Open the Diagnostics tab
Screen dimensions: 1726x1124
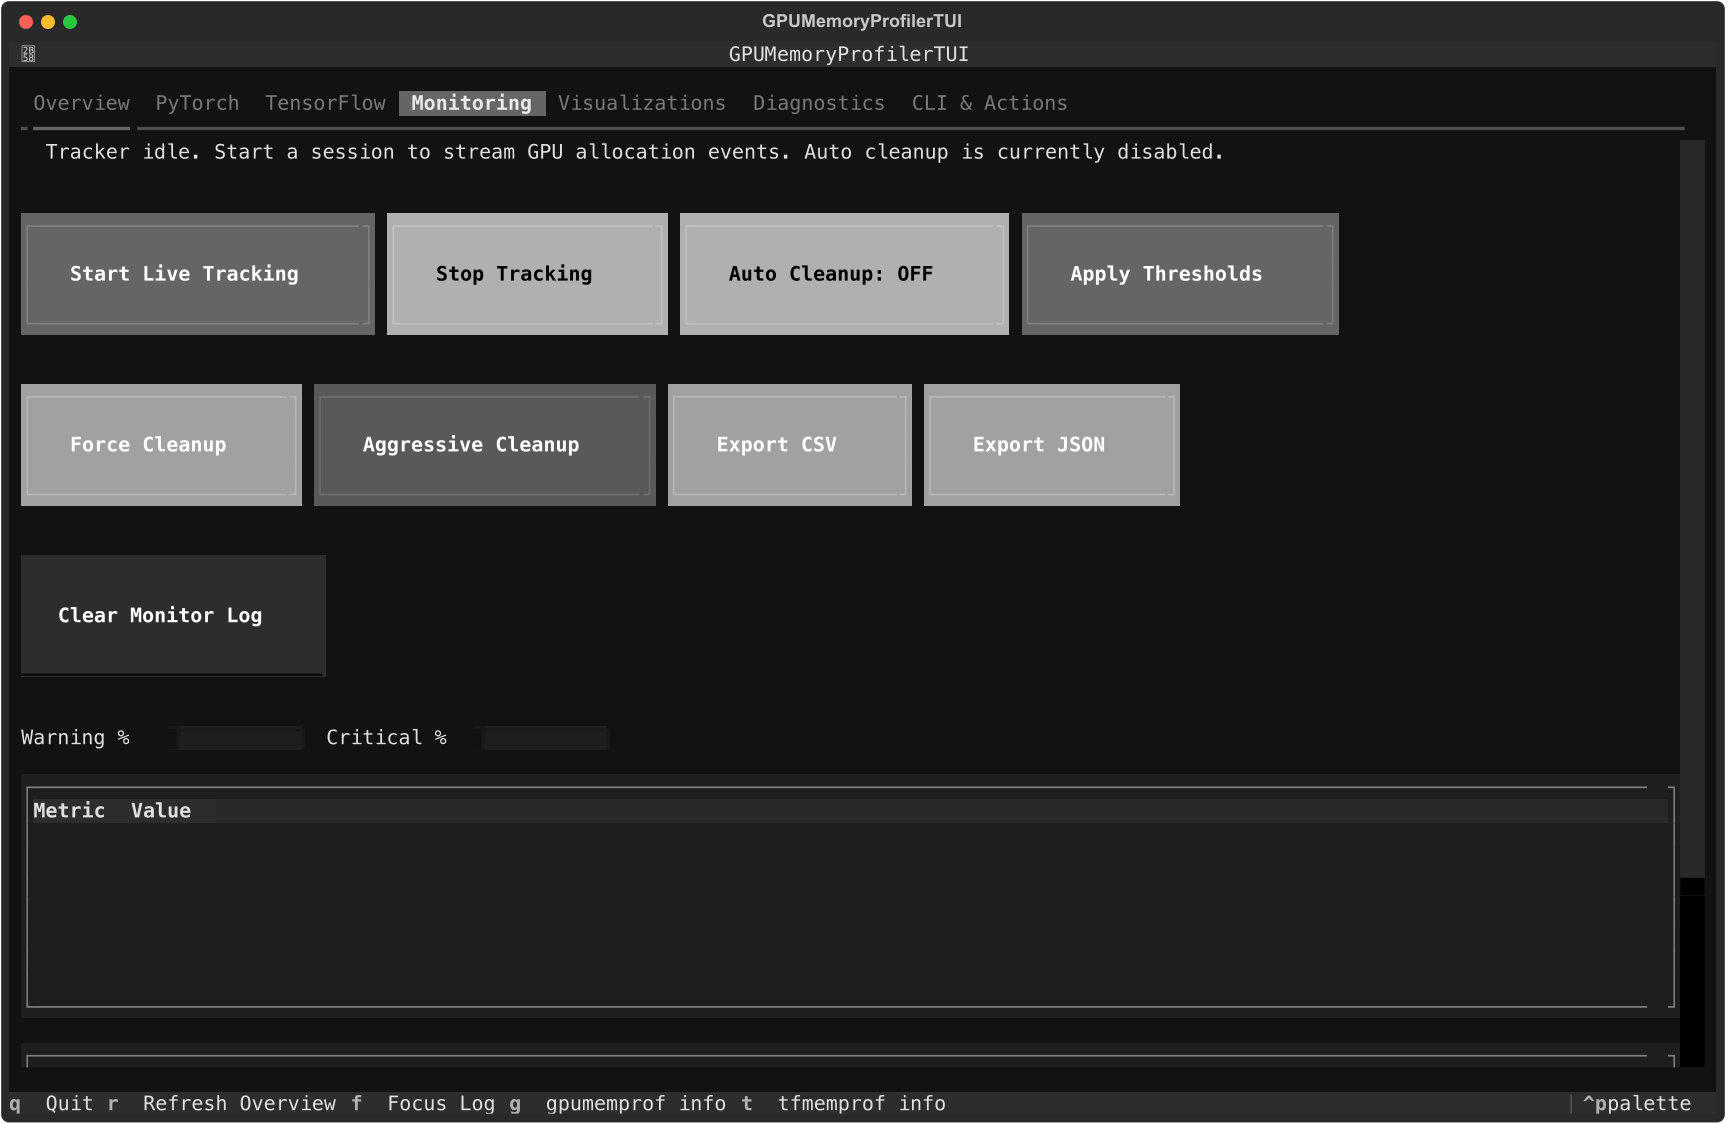tap(819, 103)
